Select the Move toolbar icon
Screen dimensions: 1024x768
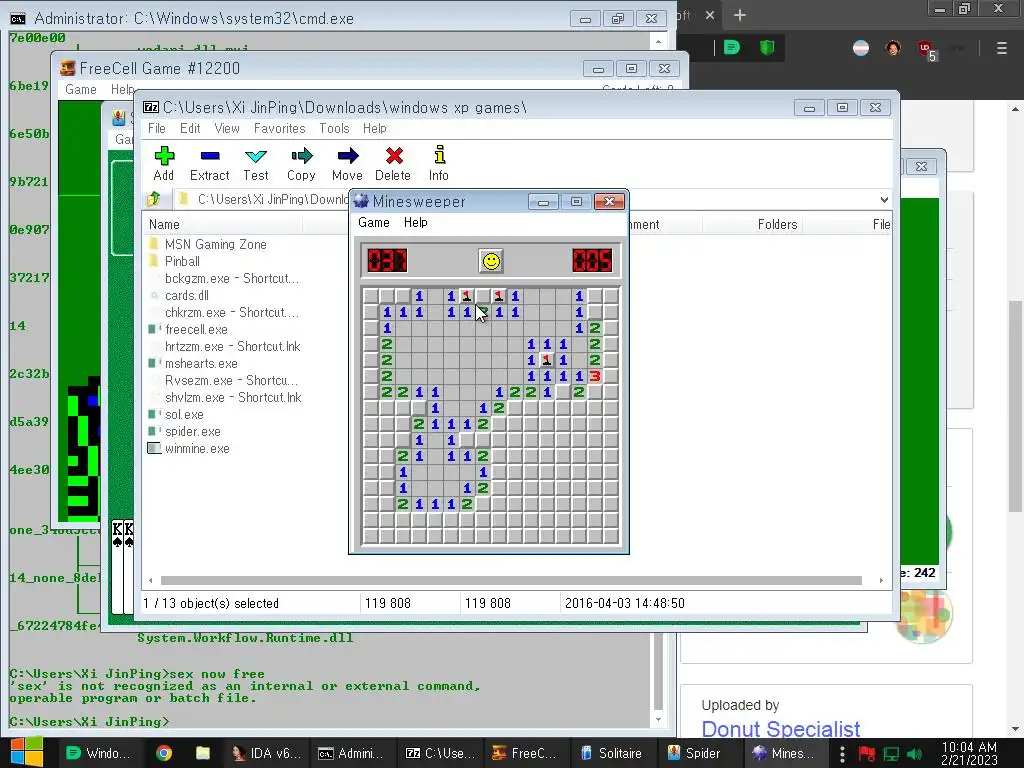coord(347,163)
